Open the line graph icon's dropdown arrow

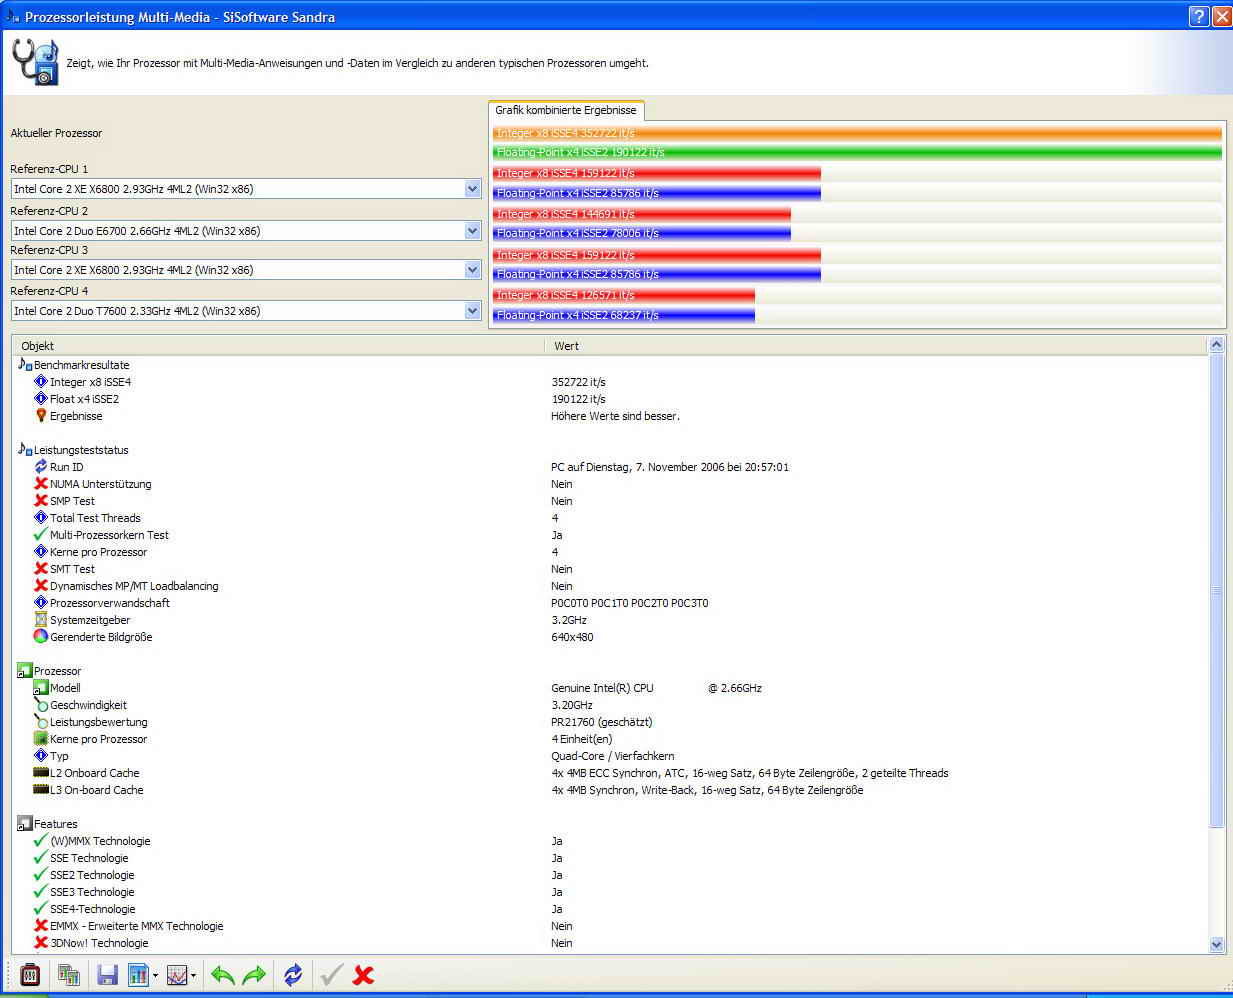[193, 975]
